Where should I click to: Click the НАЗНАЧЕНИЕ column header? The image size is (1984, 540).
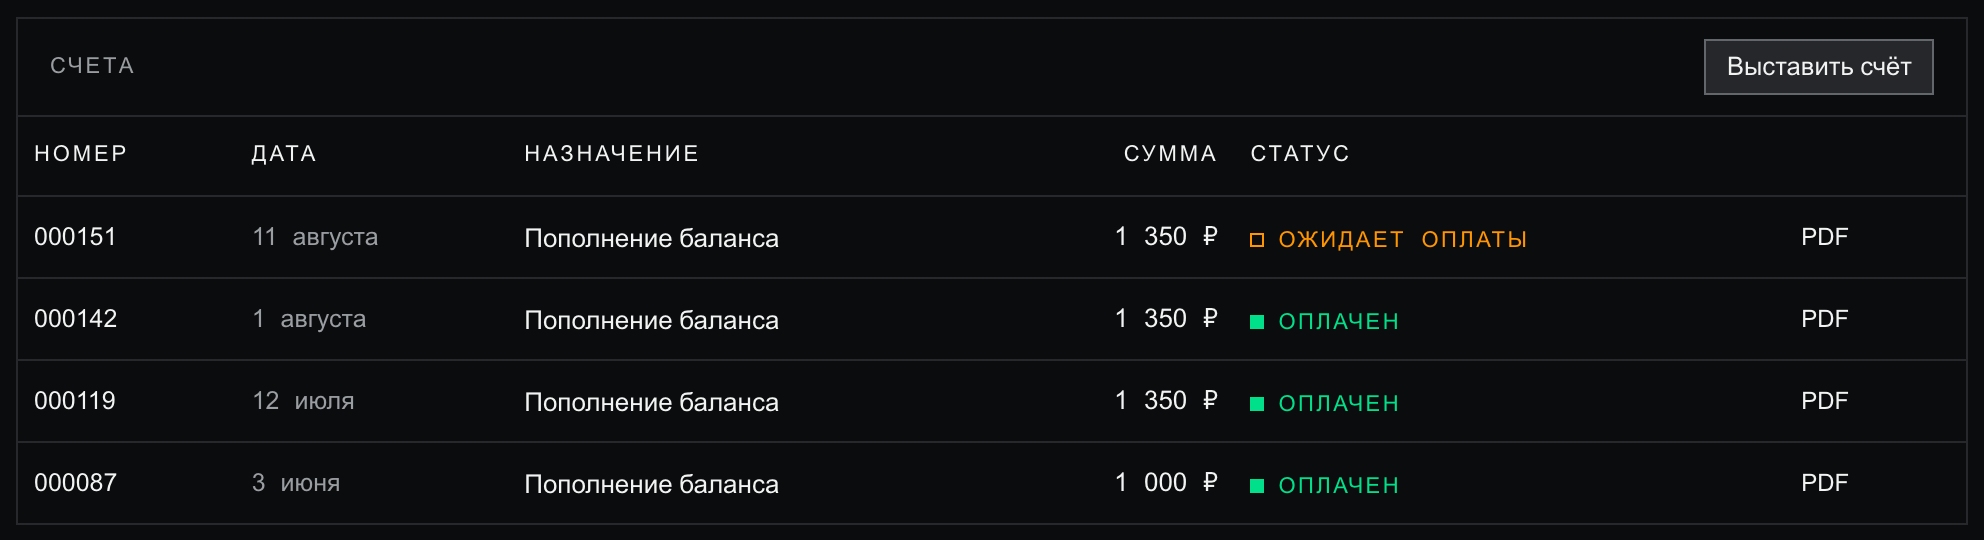pos(612,154)
